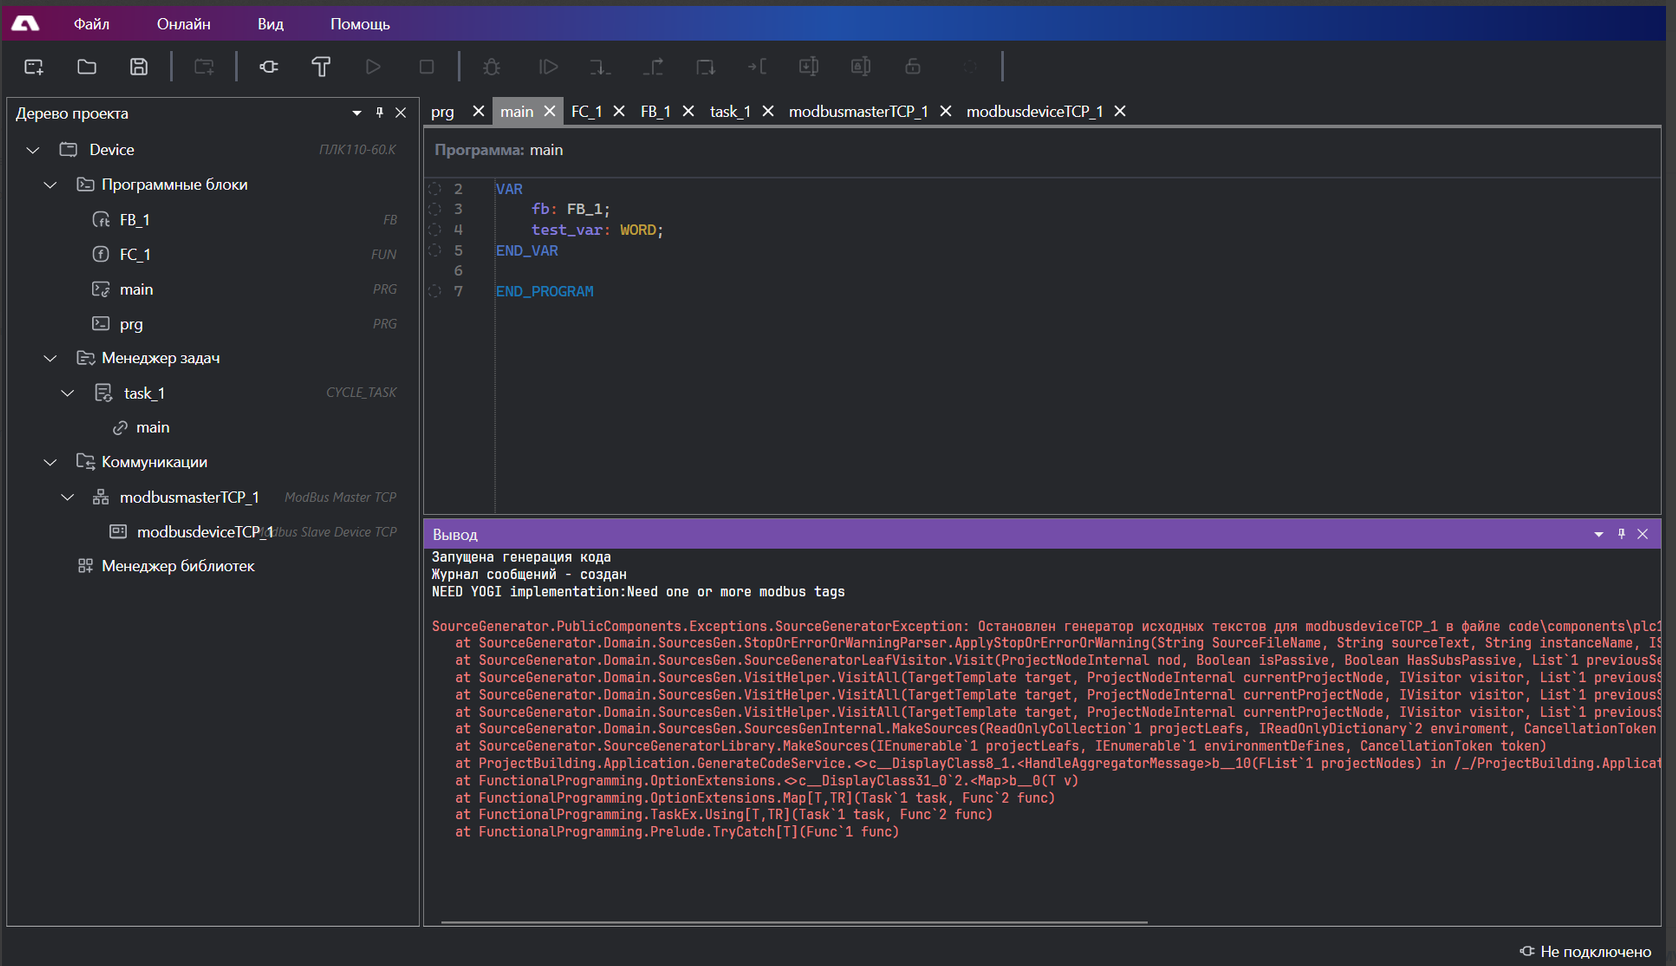
Task: Click the output panel horizontal scrollbar
Action: click(794, 922)
